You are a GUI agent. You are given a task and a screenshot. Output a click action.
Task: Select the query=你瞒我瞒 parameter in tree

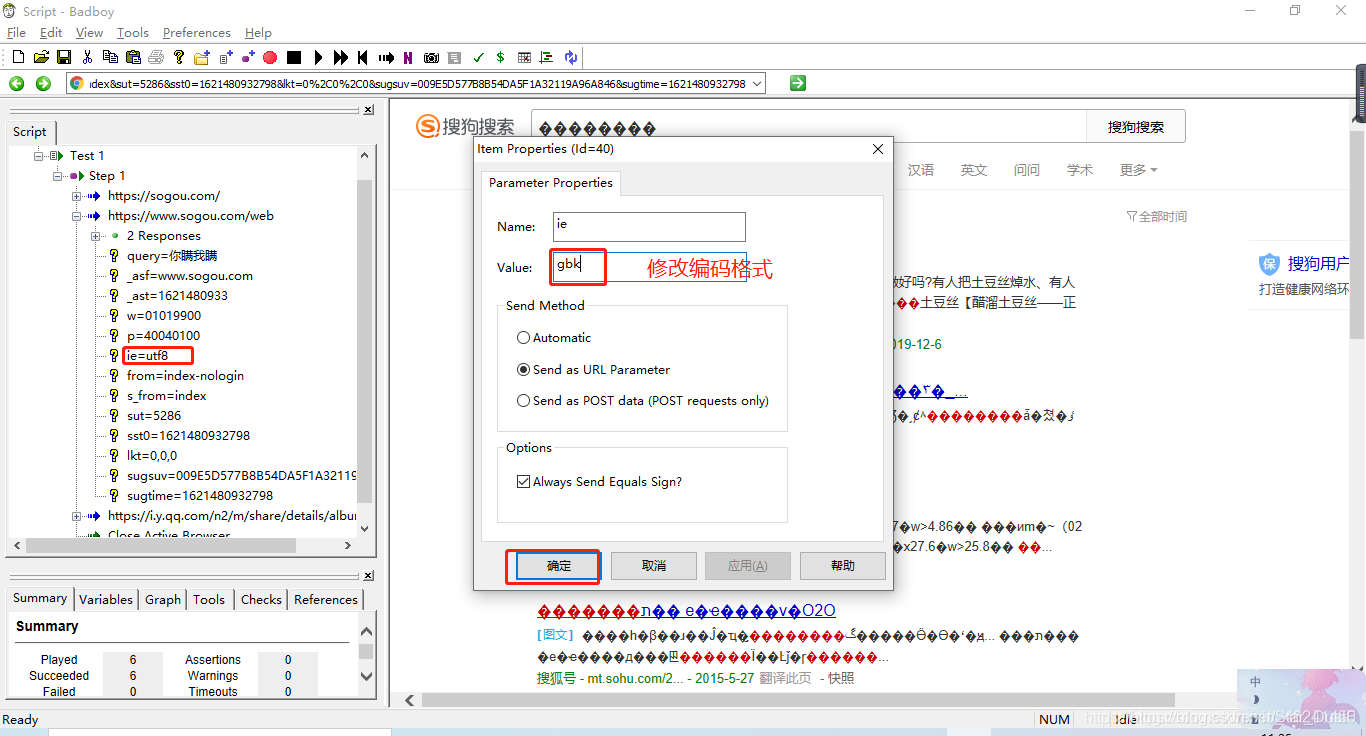[171, 256]
